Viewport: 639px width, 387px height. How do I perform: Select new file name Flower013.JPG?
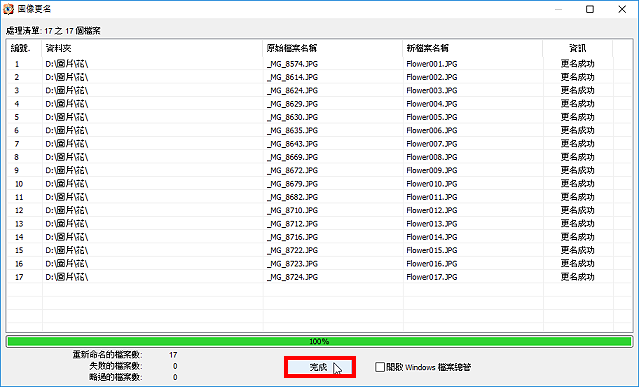click(432, 224)
